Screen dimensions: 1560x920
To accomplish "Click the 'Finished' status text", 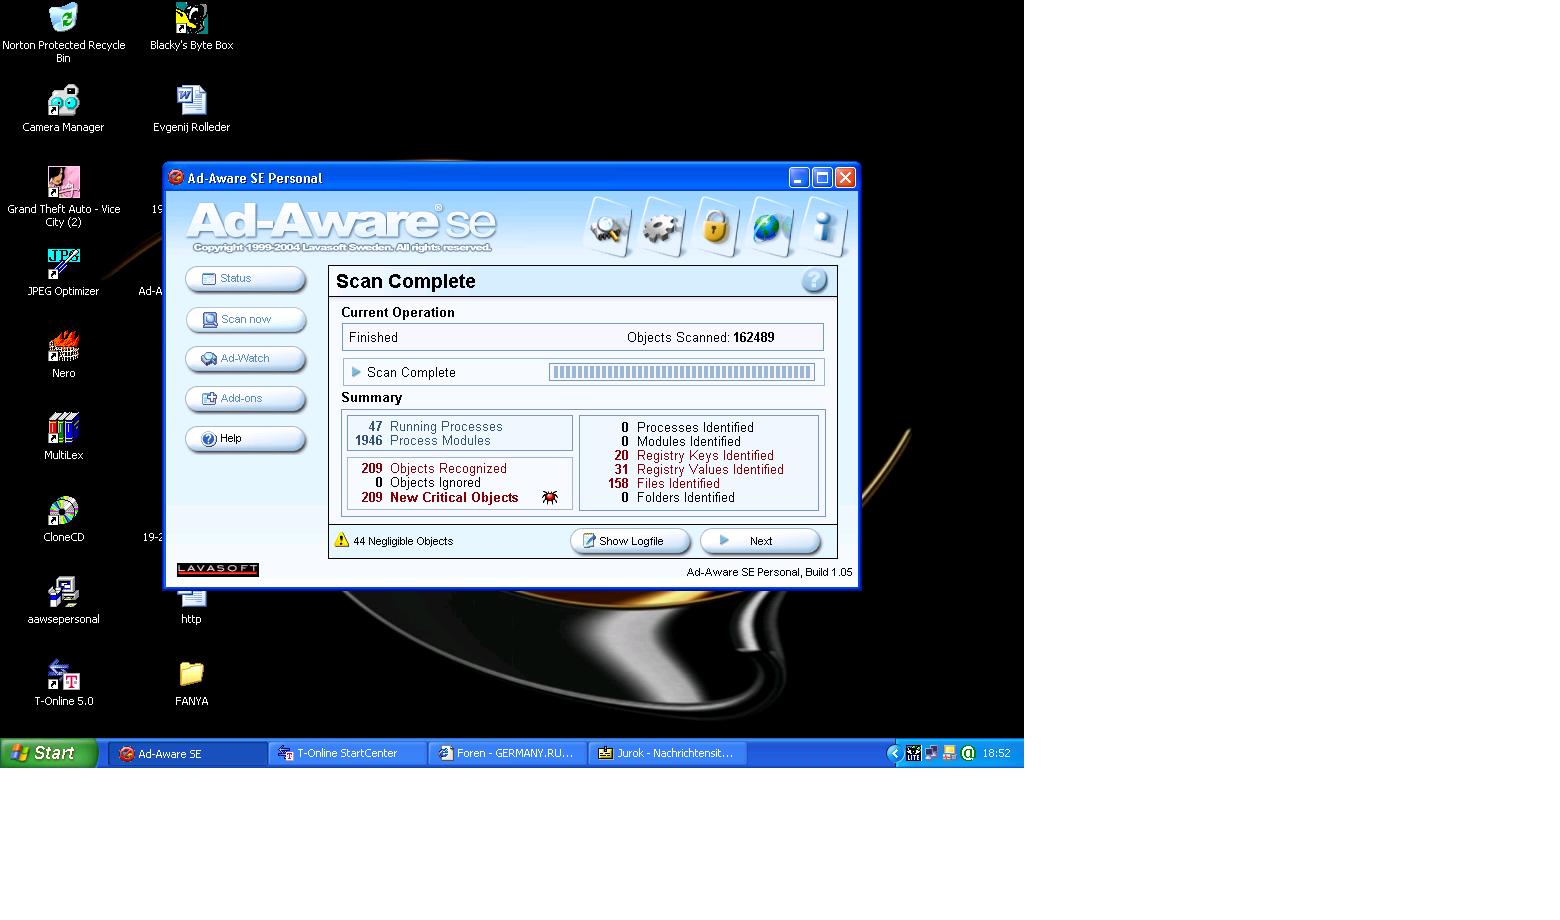I will [x=373, y=337].
